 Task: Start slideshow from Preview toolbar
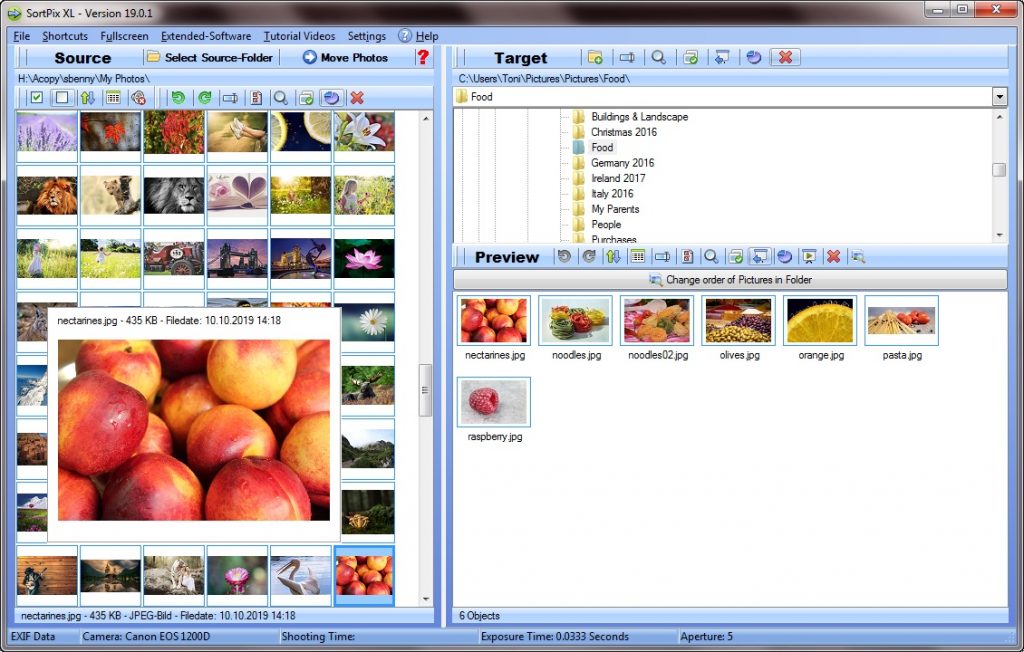[810, 257]
